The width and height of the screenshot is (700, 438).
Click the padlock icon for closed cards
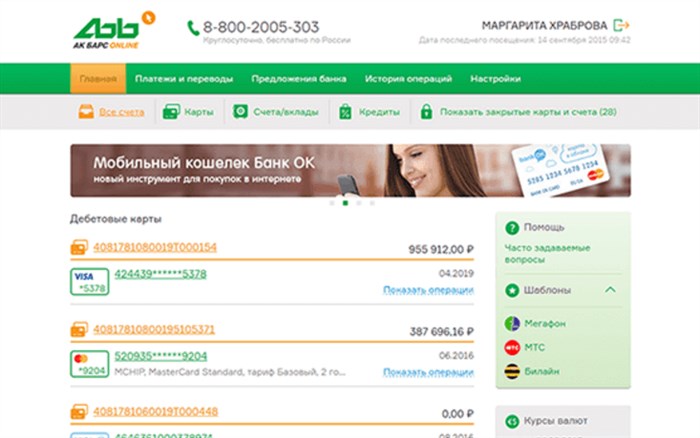coord(426,112)
